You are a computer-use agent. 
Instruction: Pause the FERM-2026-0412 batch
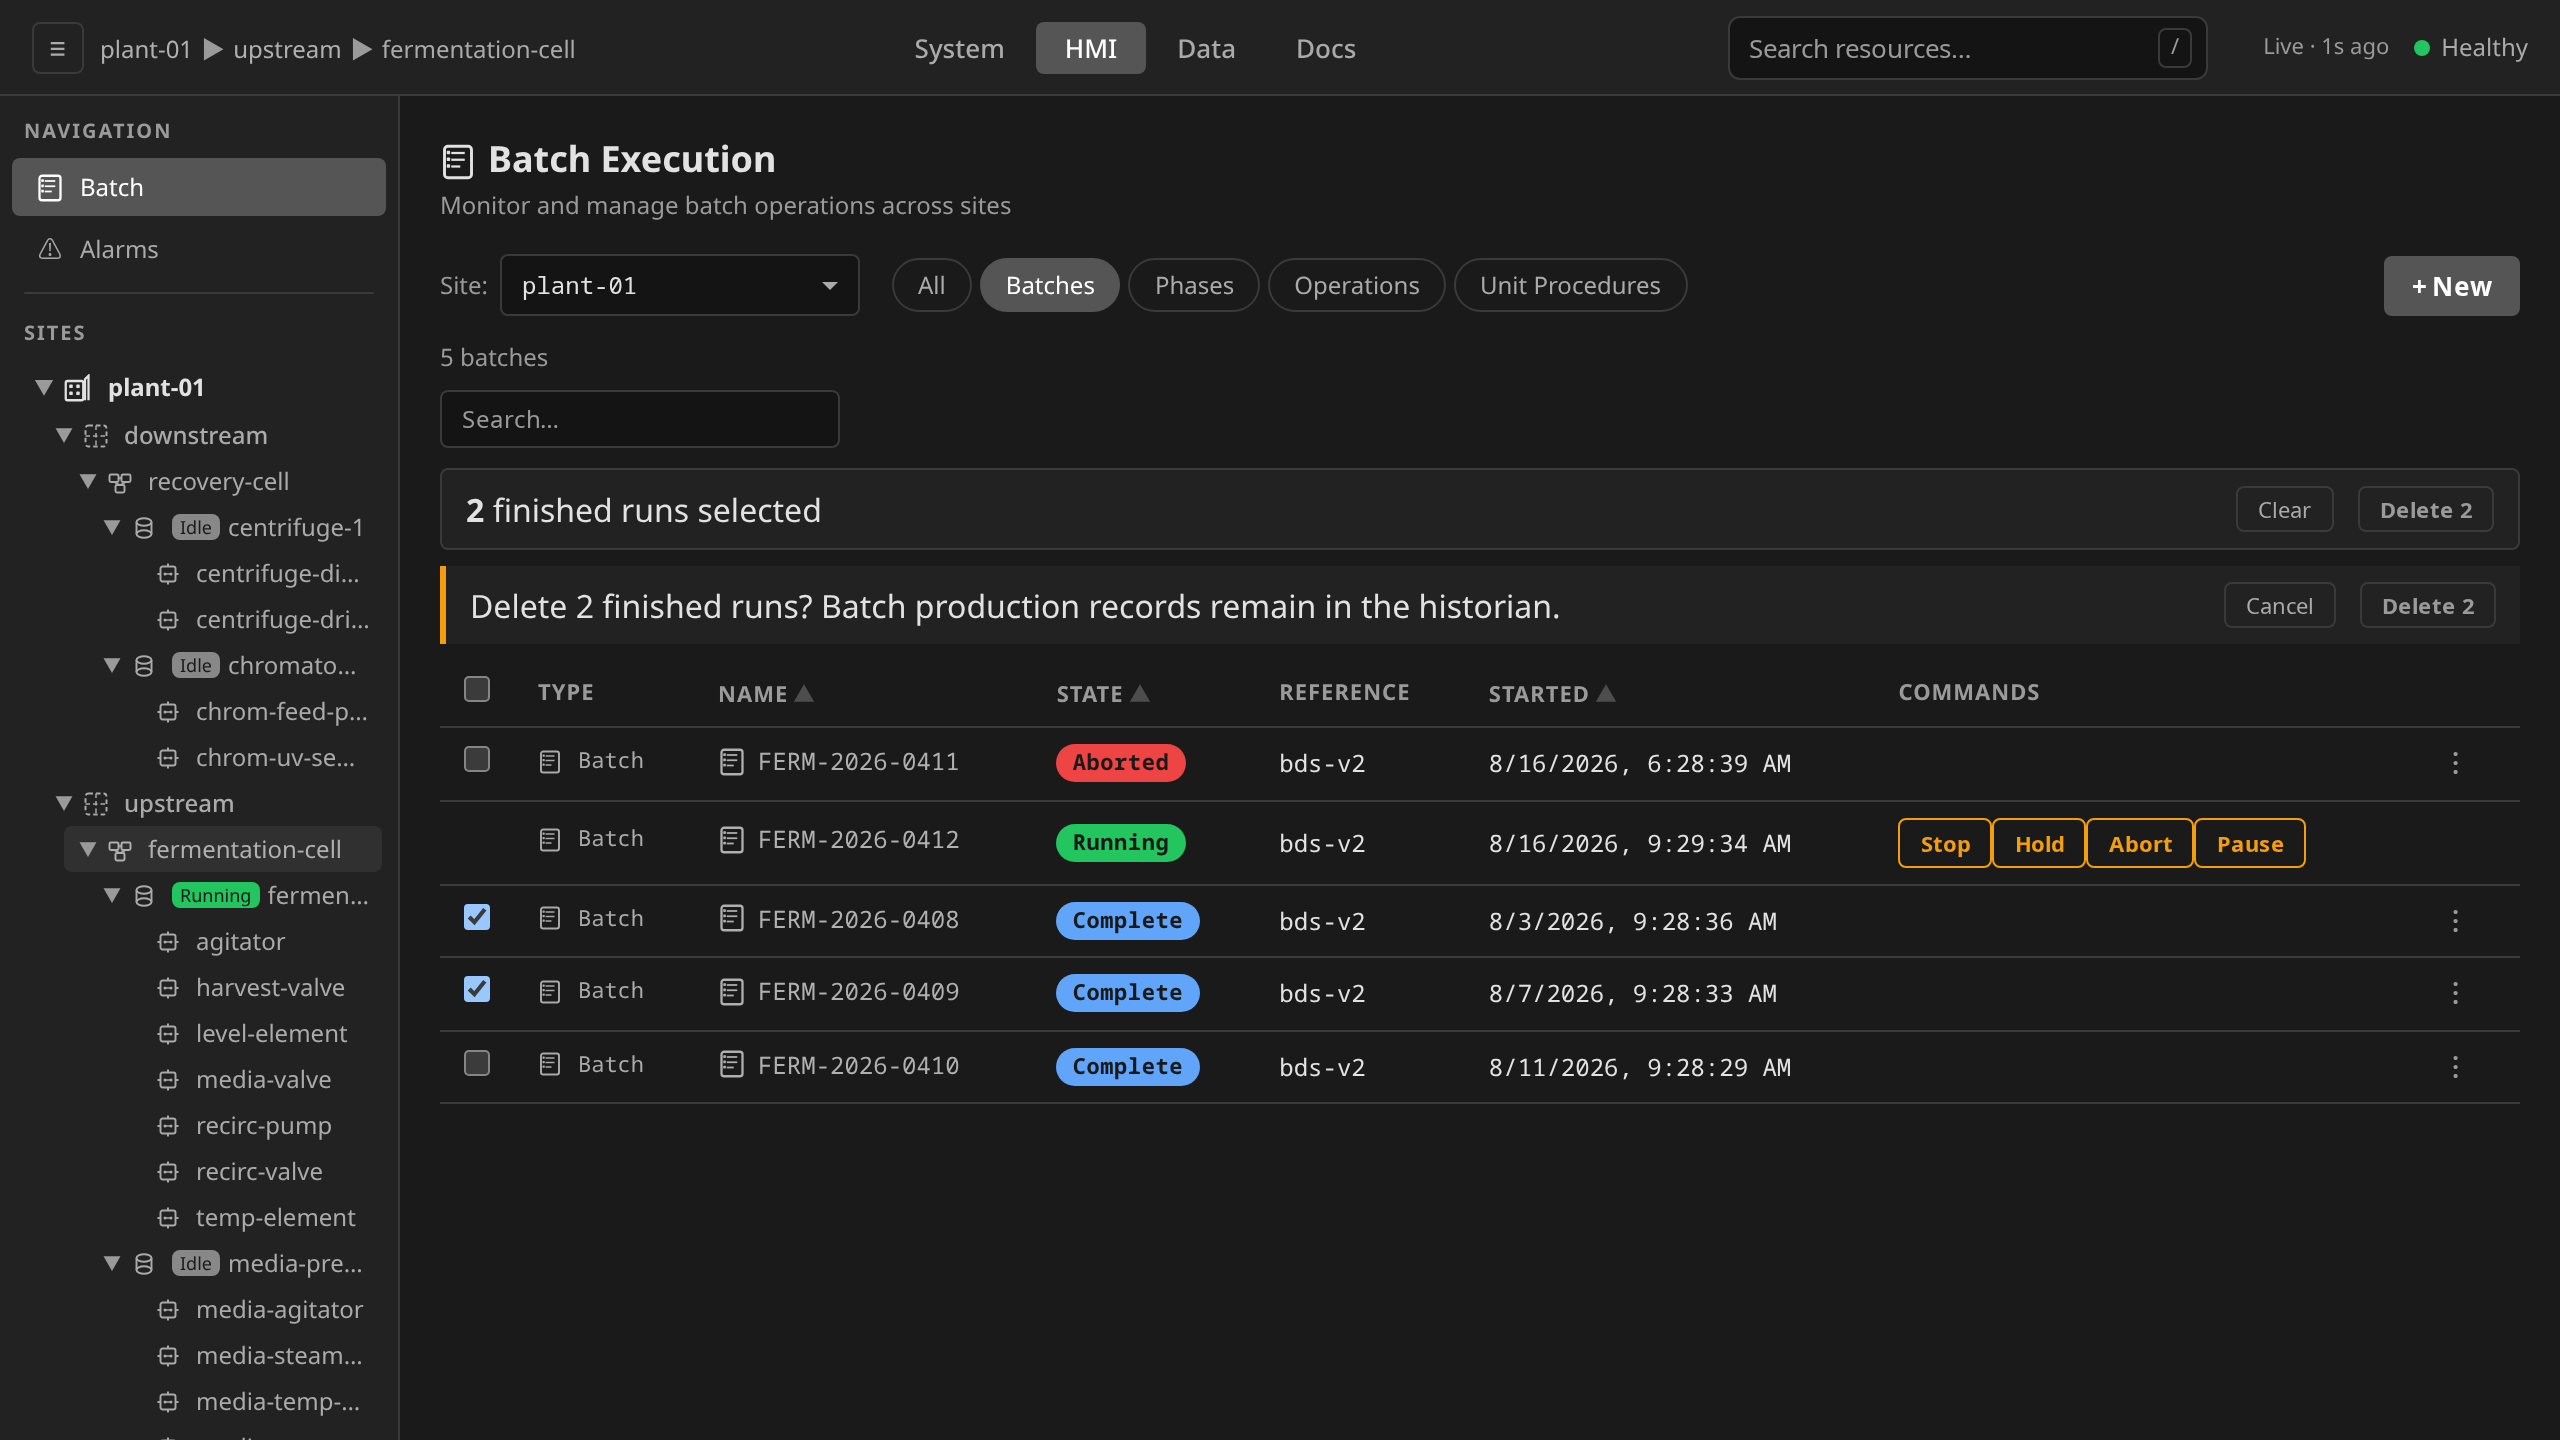tap(2250, 844)
